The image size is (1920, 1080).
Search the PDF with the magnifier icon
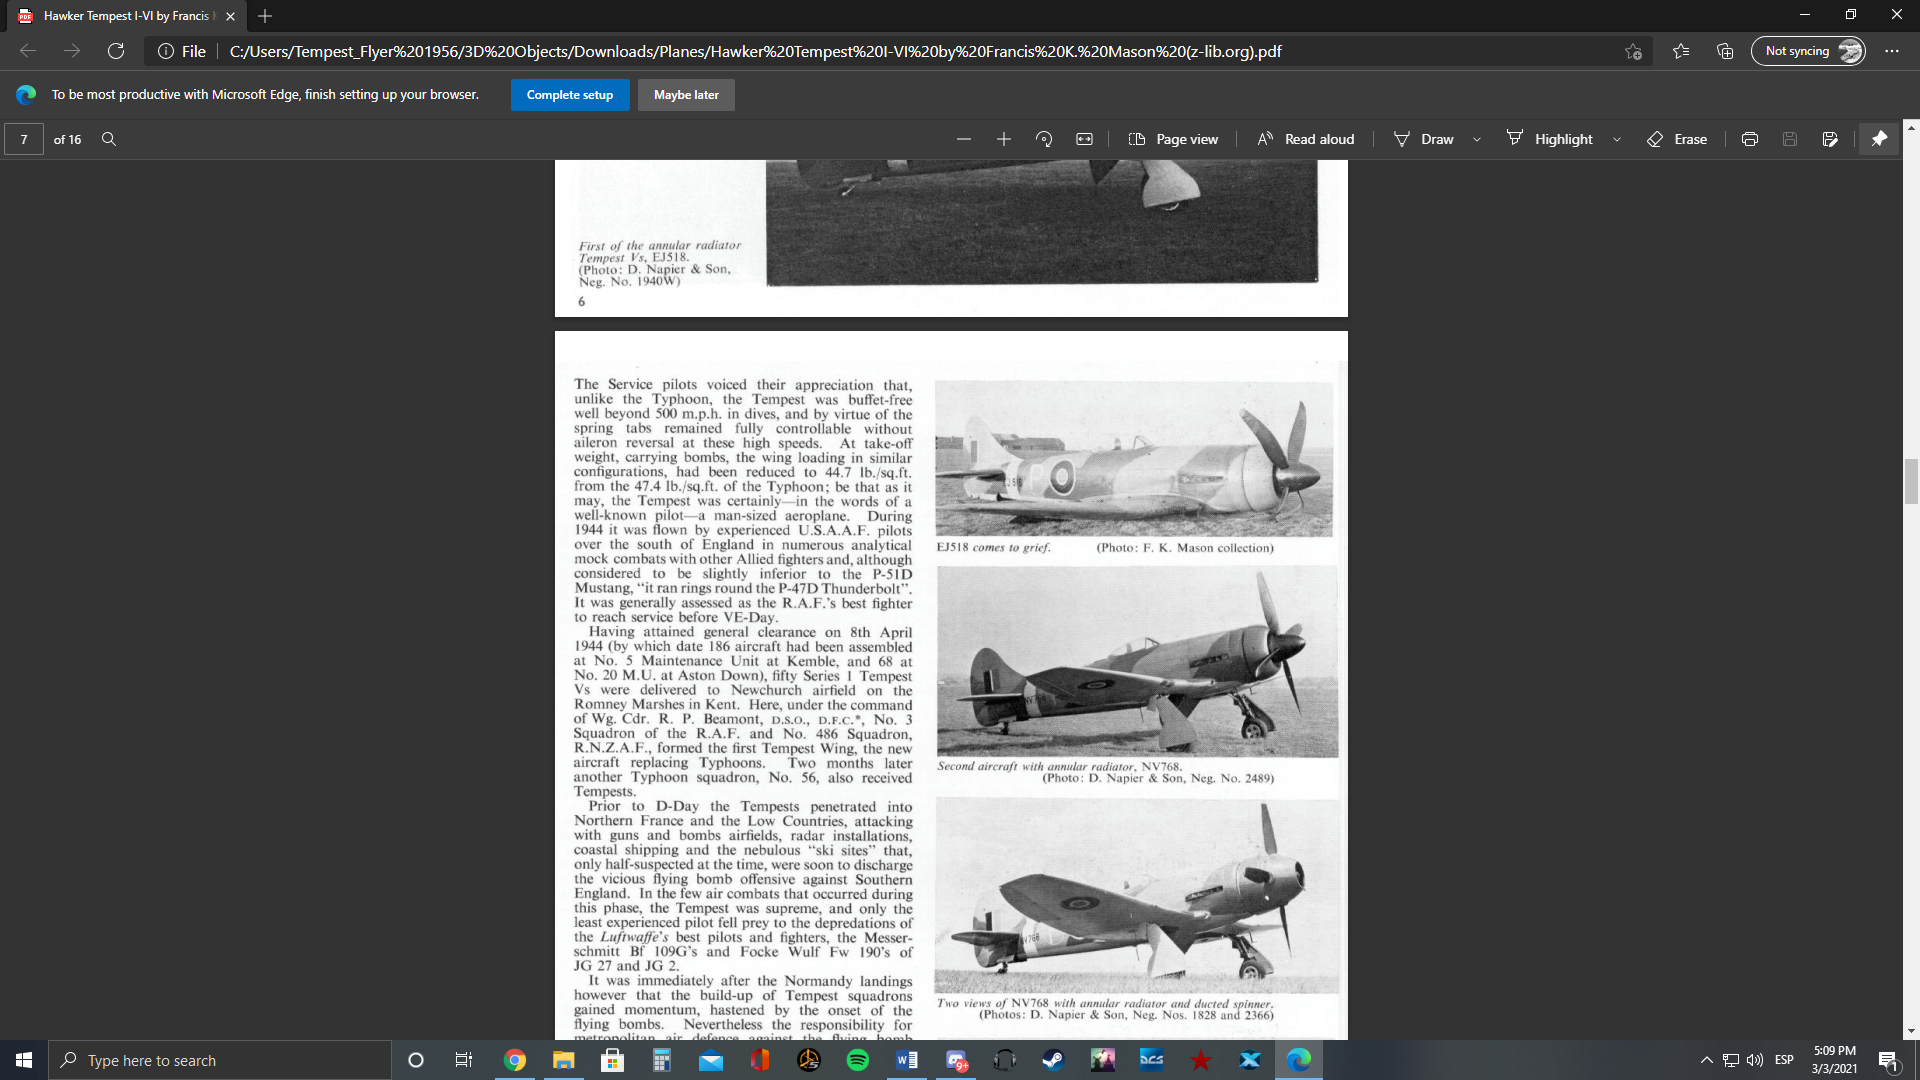(x=109, y=139)
